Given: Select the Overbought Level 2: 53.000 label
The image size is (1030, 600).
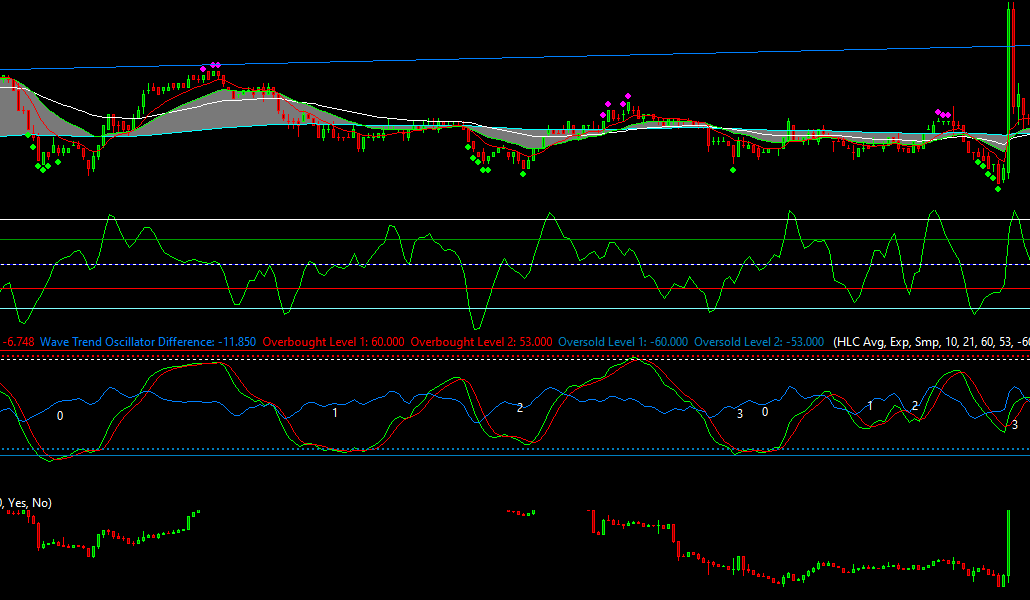Looking at the screenshot, I should (x=481, y=342).
